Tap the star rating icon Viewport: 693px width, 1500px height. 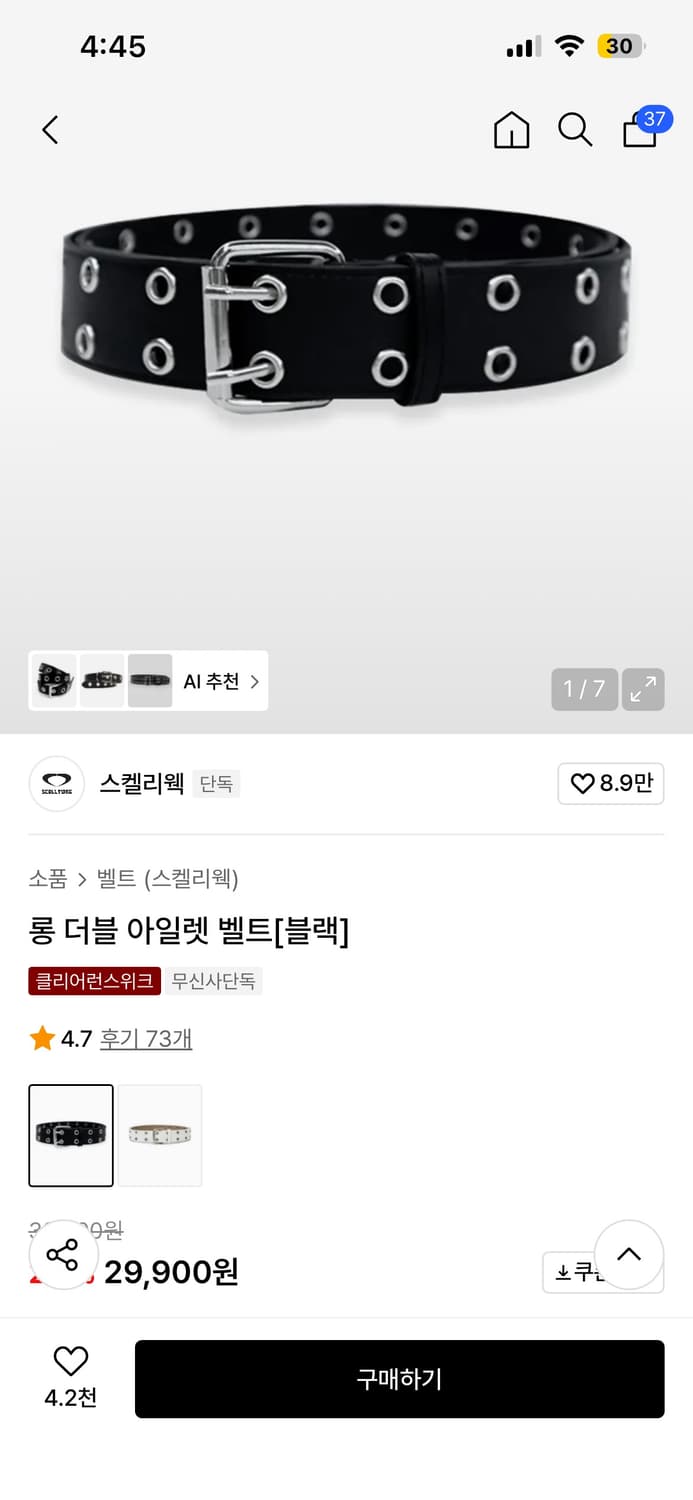41,1038
